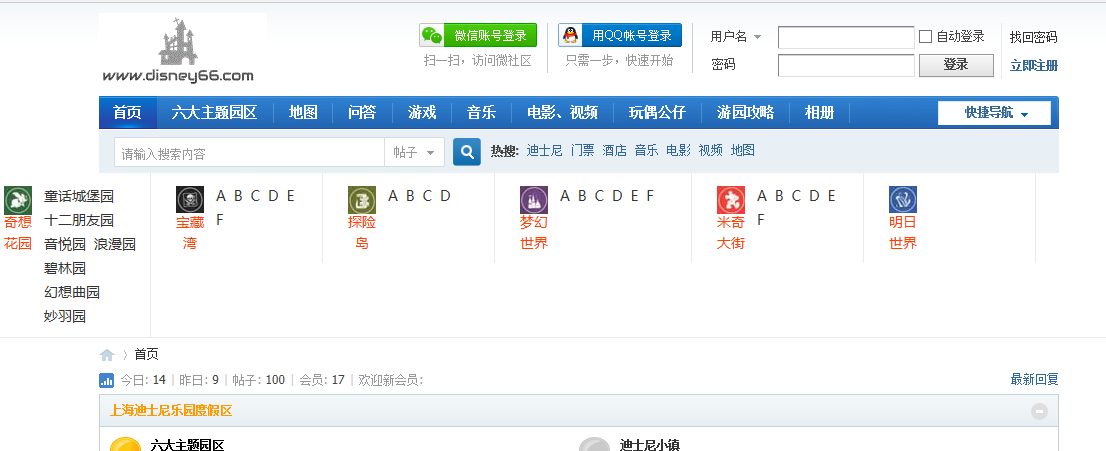Click the 明日世界 park name link
Image resolution: width=1106 pixels, height=451 pixels.
(903, 233)
